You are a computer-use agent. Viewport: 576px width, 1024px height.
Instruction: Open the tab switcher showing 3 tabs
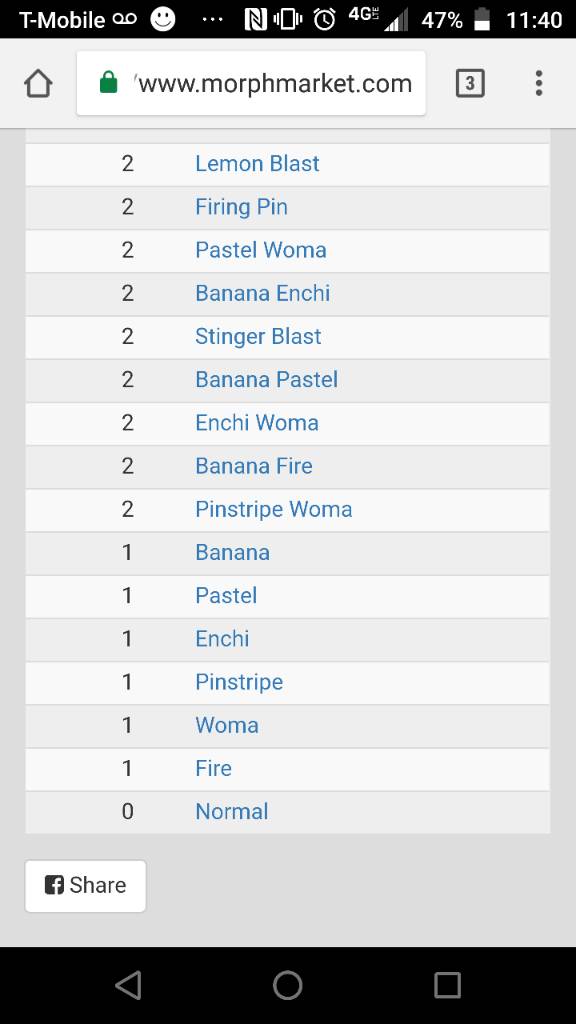(x=470, y=84)
